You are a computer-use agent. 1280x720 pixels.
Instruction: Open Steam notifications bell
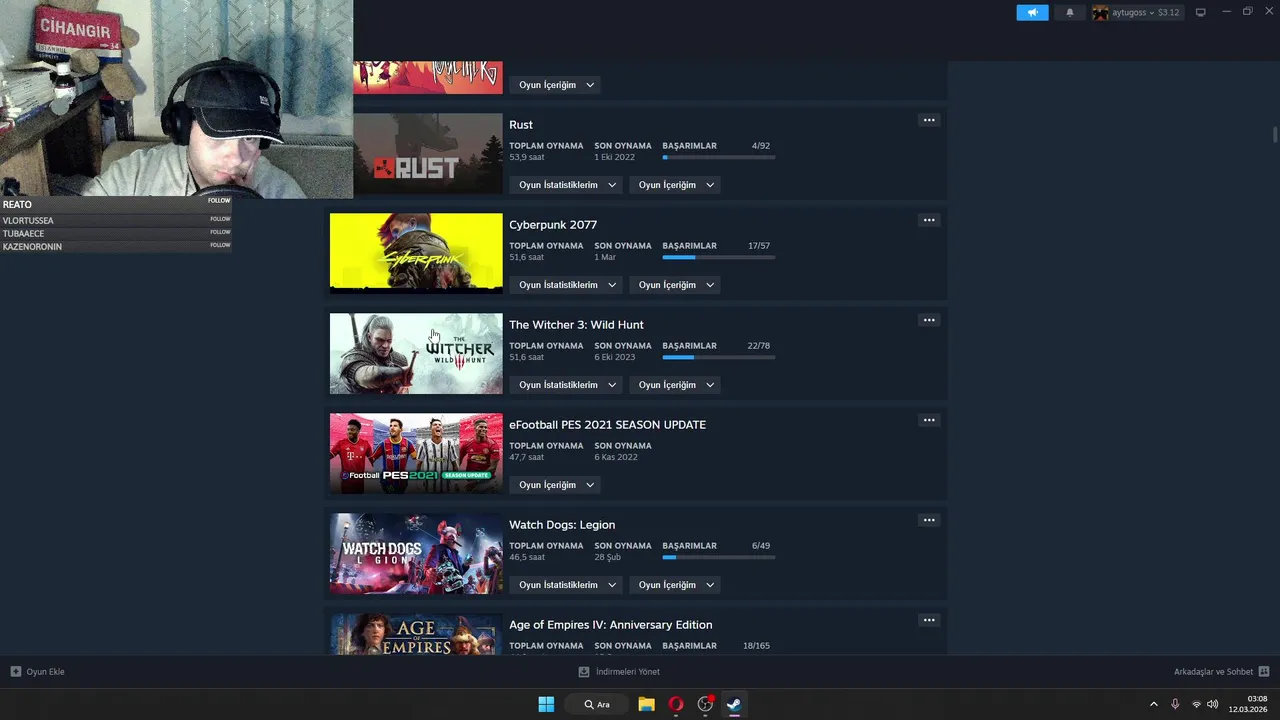tap(1070, 13)
